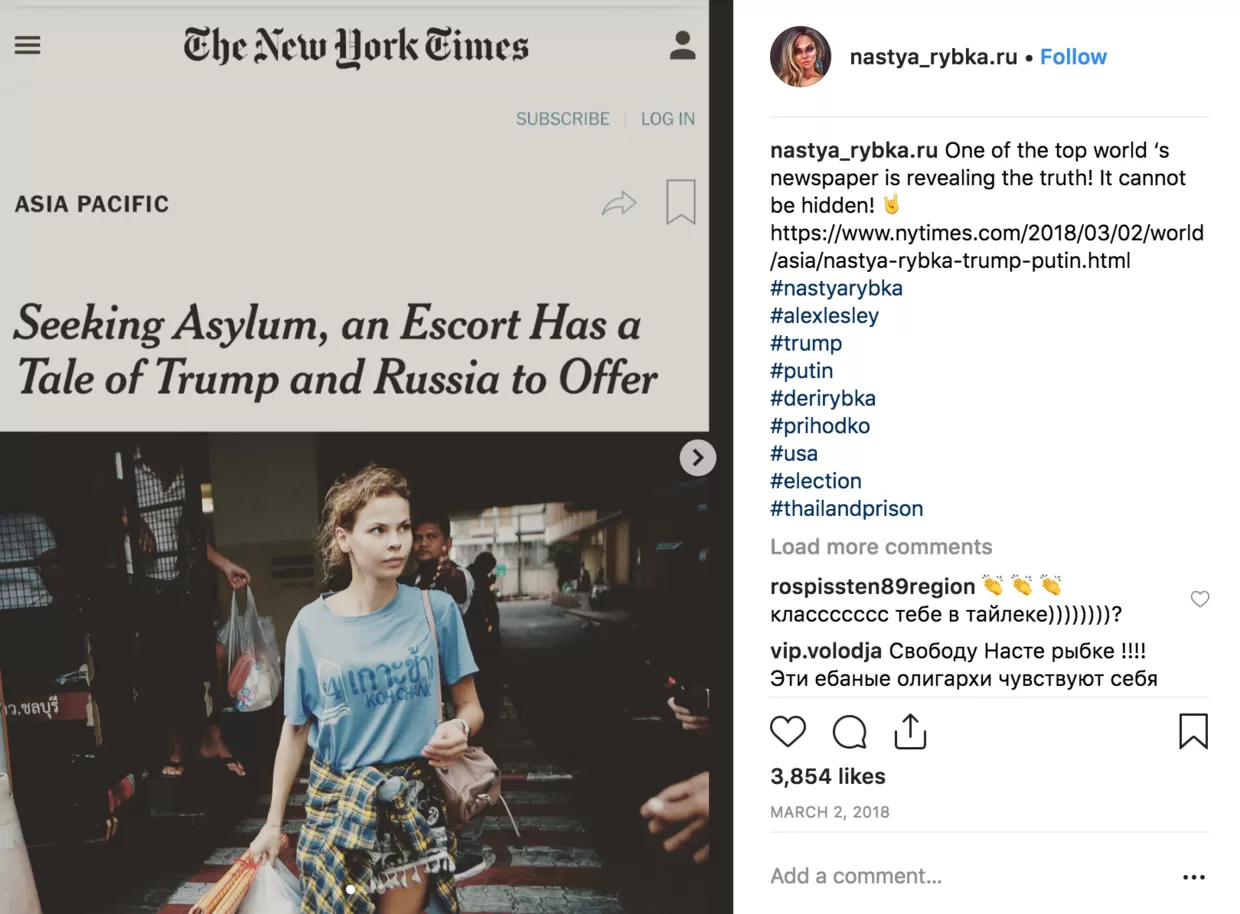Load more comments
The image size is (1240, 914).
(881, 547)
